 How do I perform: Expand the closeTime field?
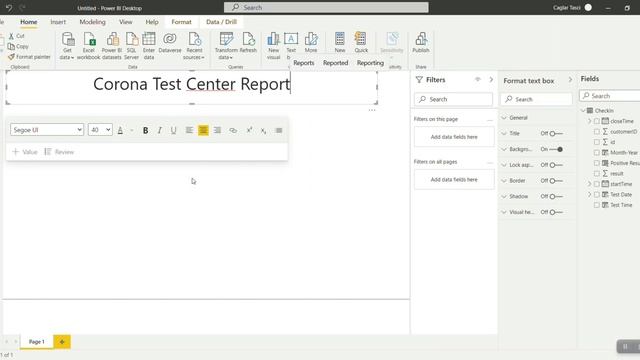[589, 121]
